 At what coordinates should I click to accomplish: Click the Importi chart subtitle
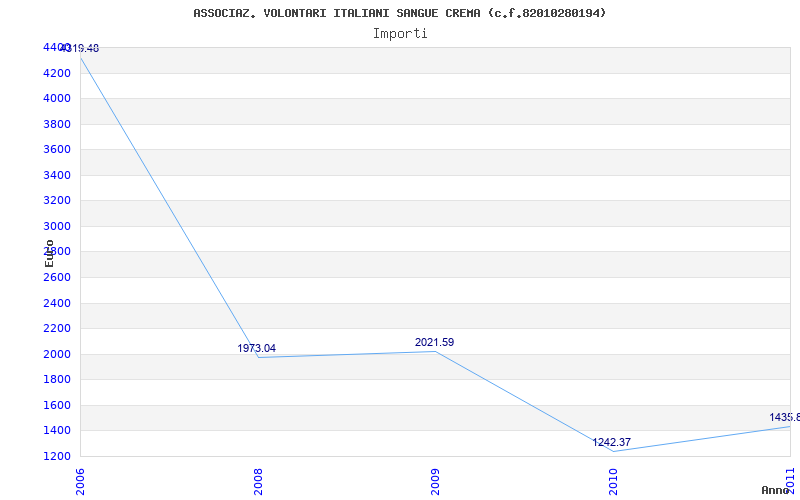click(400, 34)
